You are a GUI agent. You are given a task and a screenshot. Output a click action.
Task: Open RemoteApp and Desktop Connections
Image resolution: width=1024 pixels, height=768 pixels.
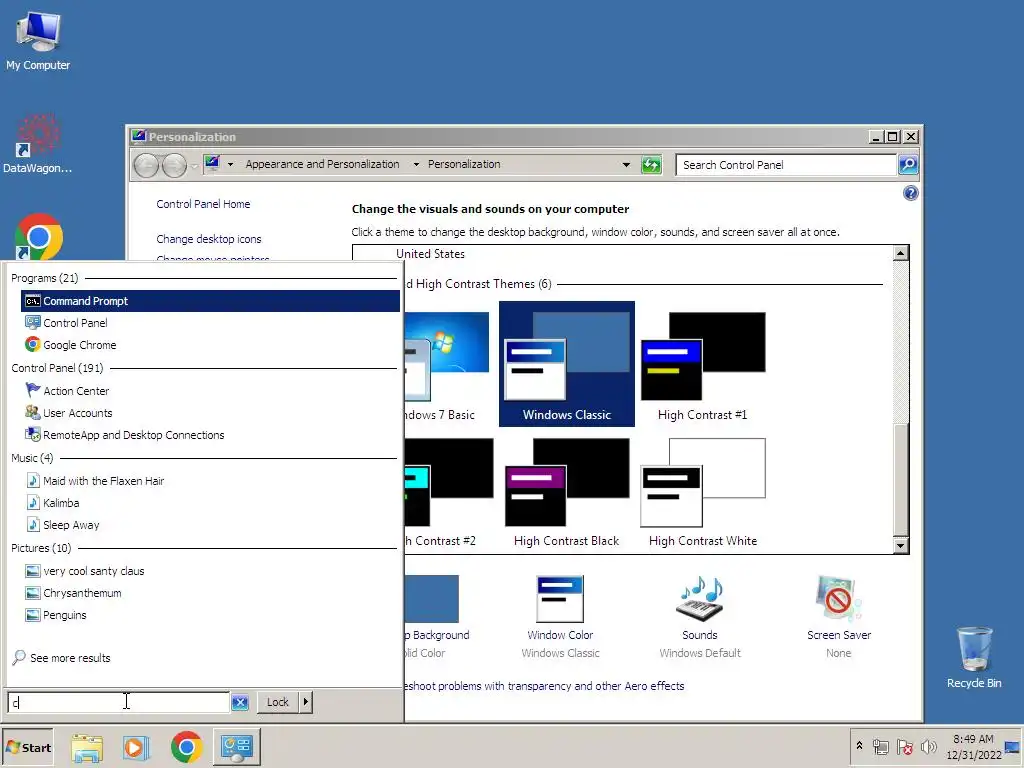point(133,435)
